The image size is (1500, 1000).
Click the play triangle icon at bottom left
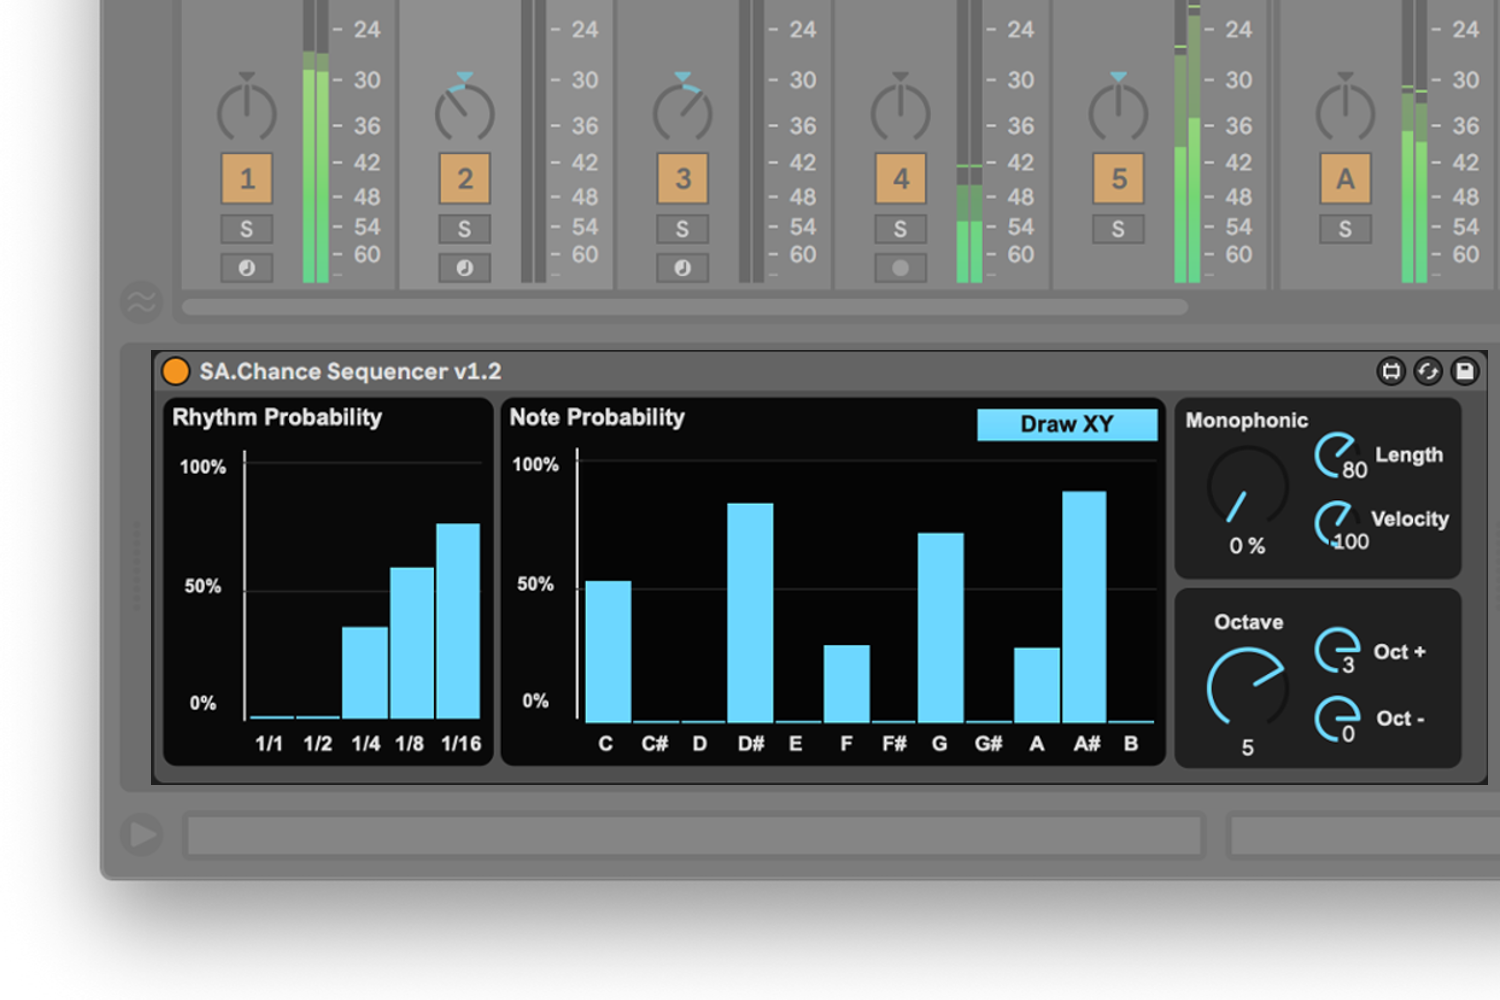coord(143,834)
